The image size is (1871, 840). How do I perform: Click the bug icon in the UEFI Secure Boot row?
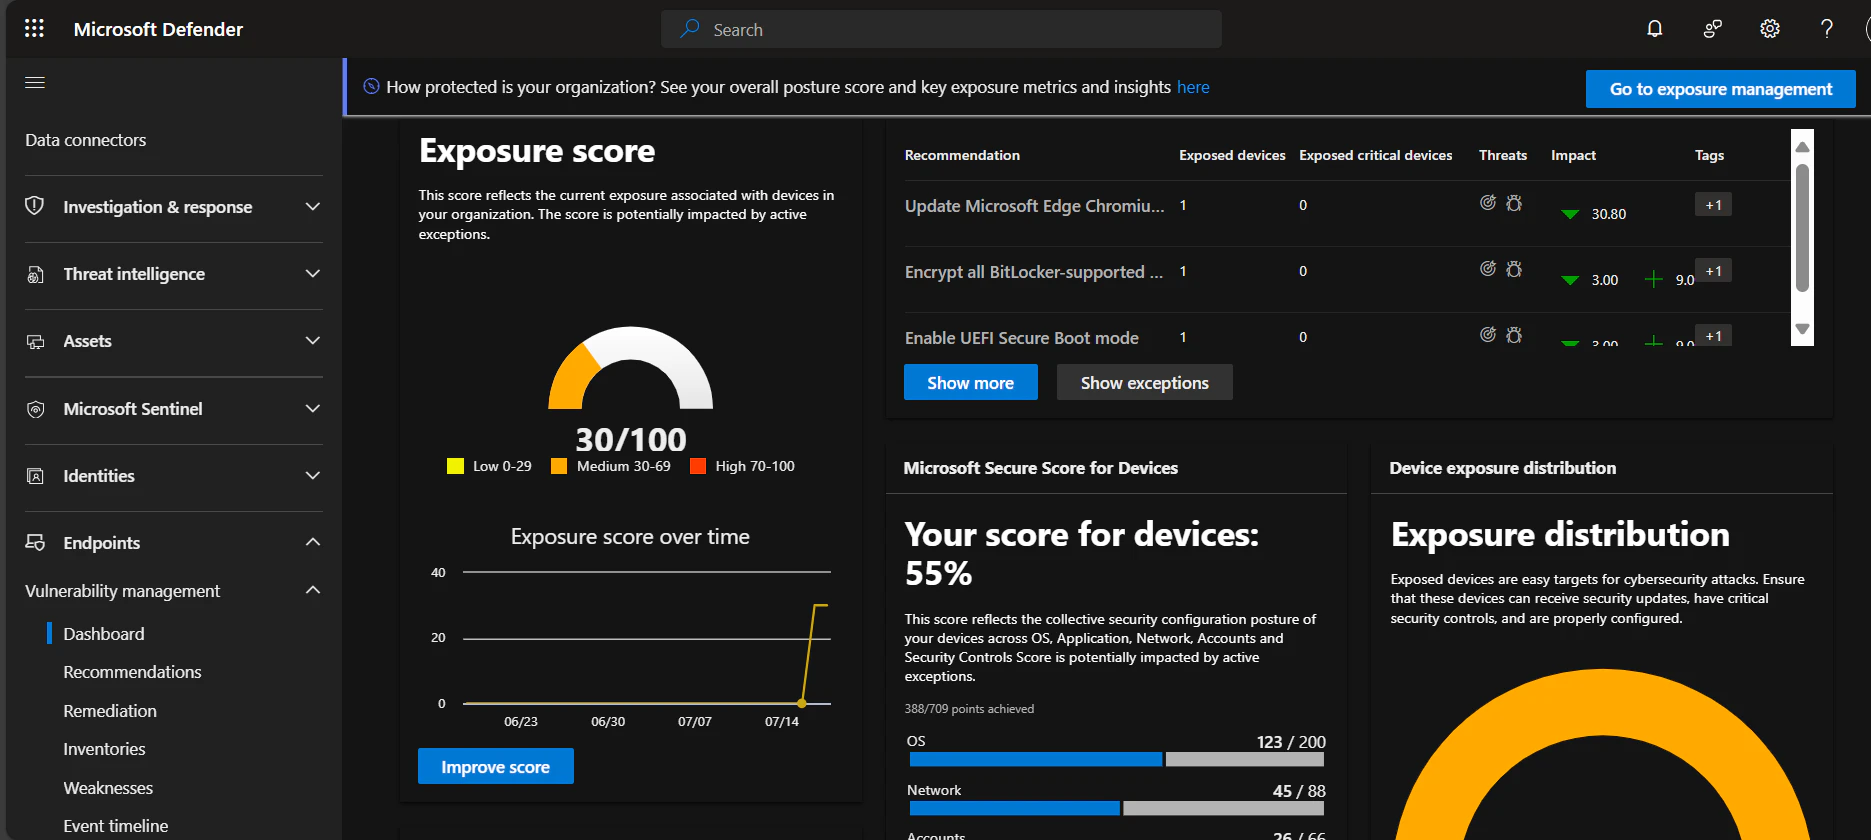coord(1514,335)
